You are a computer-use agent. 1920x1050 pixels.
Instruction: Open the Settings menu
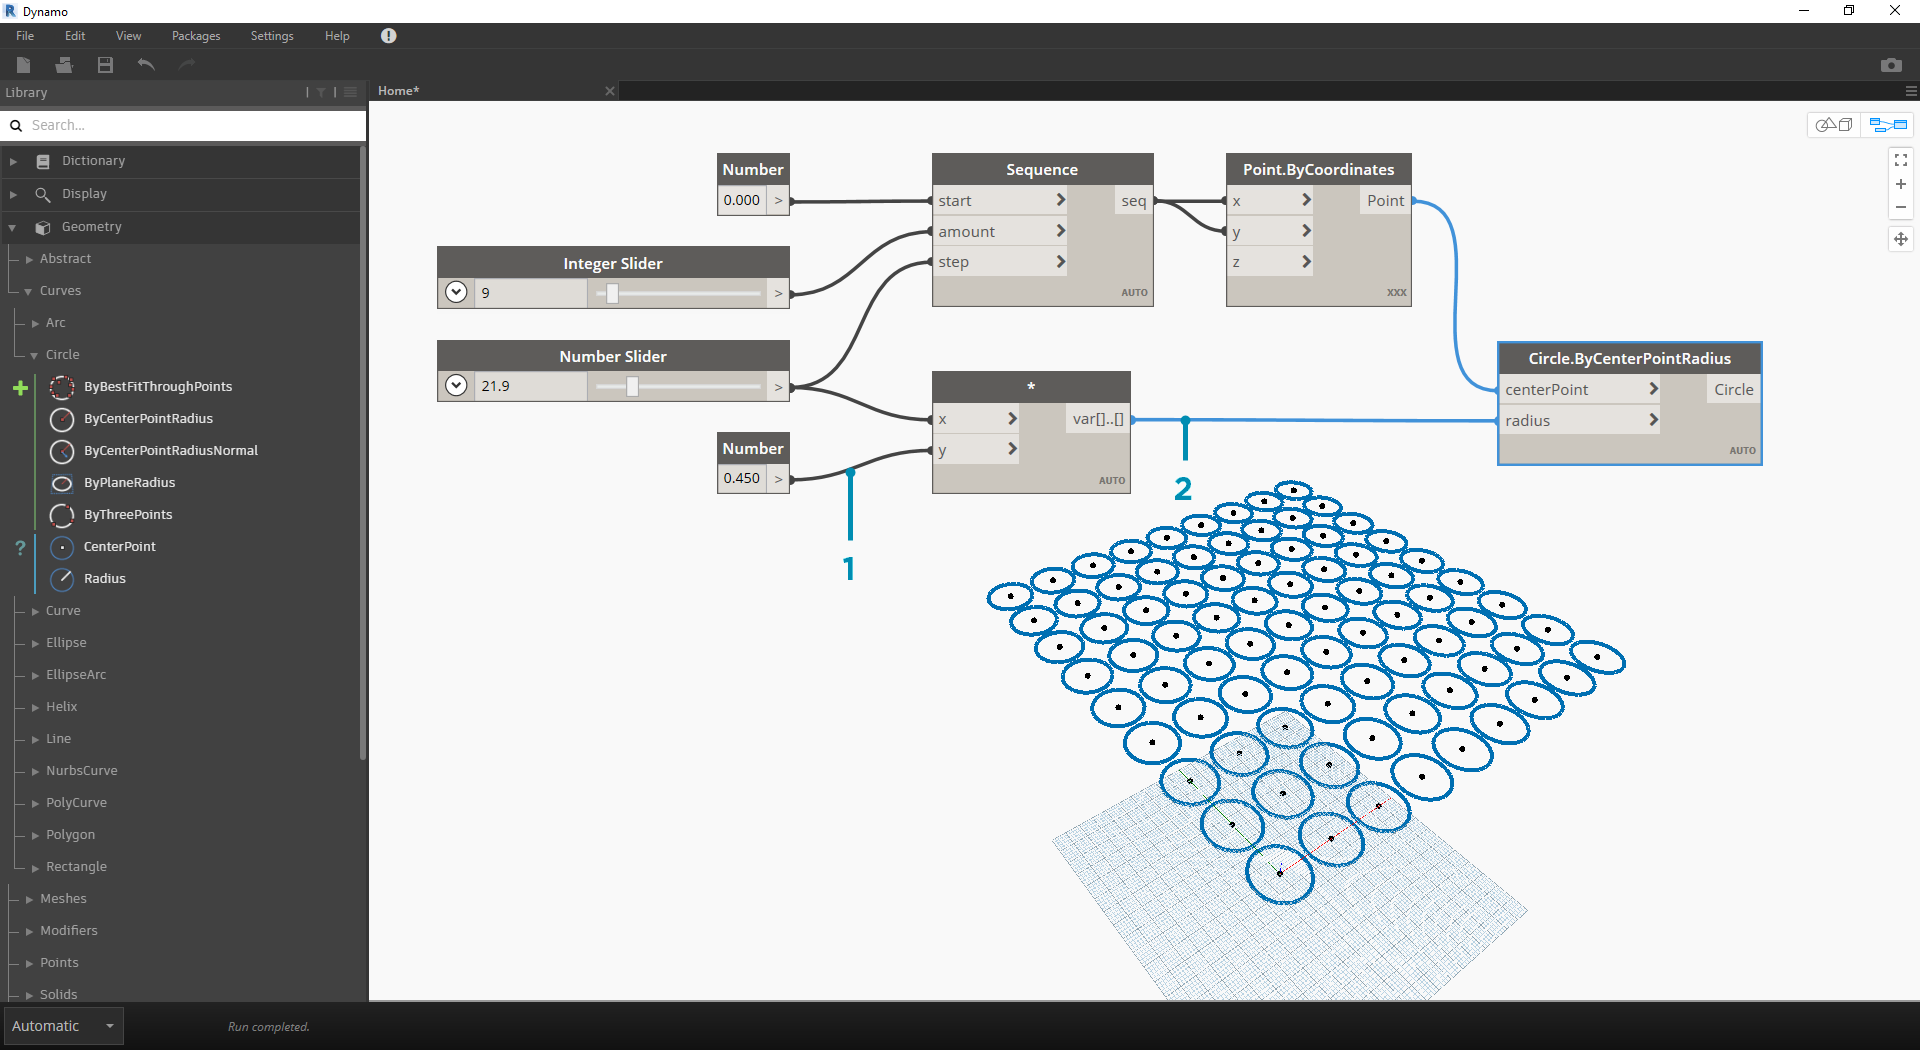pos(271,36)
